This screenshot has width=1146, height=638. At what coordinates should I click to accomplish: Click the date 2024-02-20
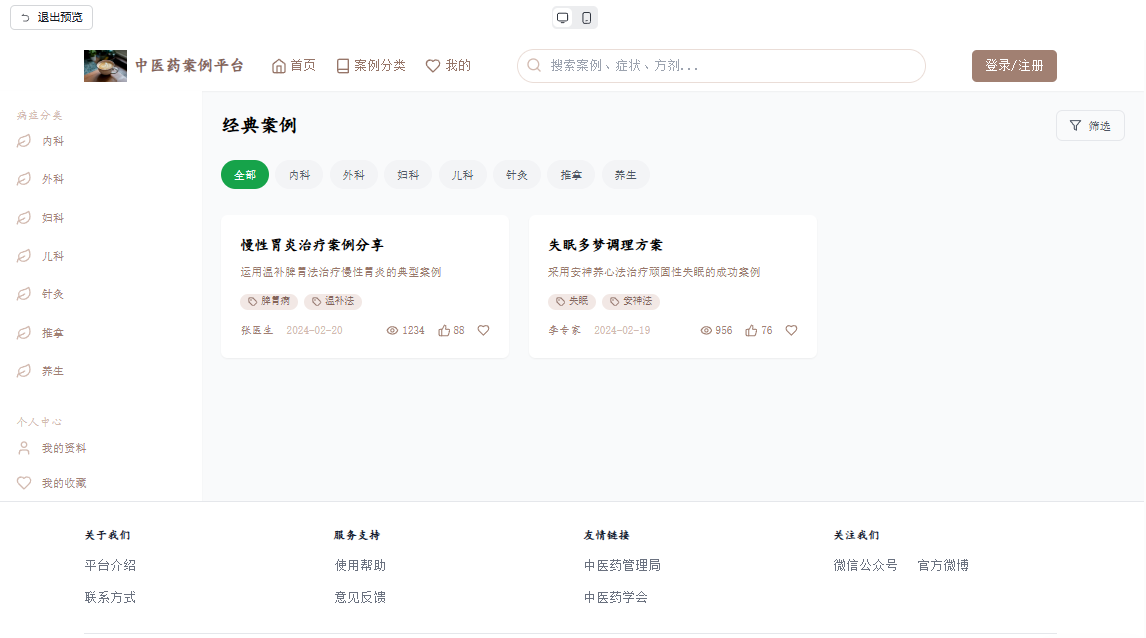pos(314,330)
